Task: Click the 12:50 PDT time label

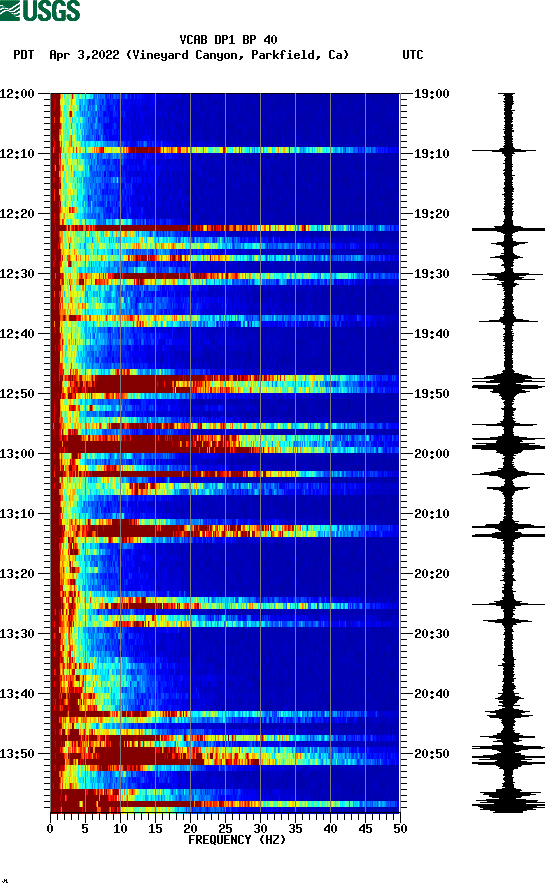Action: (x=17, y=394)
